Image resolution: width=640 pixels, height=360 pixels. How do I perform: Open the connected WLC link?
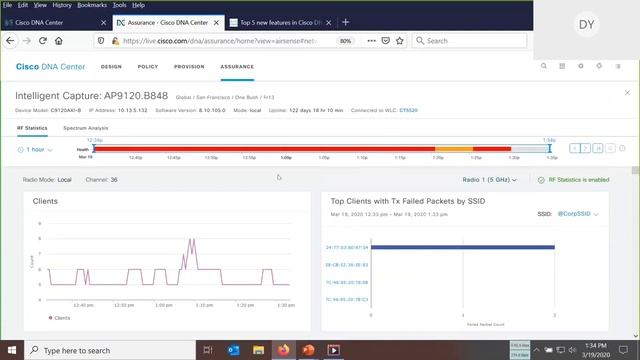408,110
